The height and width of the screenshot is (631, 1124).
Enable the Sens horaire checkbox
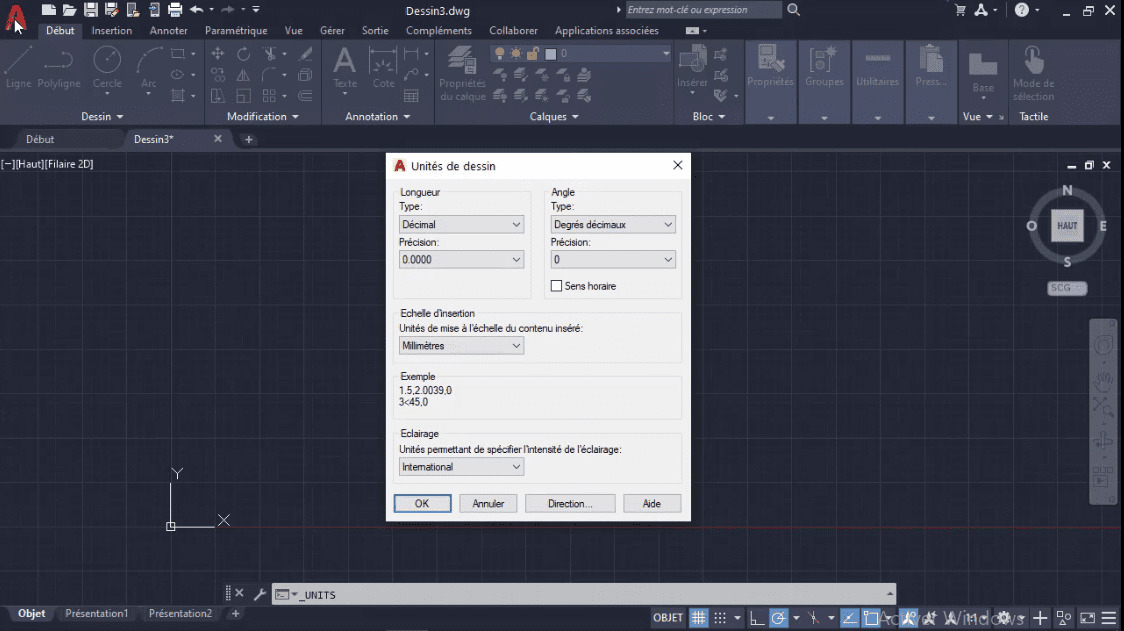557,286
